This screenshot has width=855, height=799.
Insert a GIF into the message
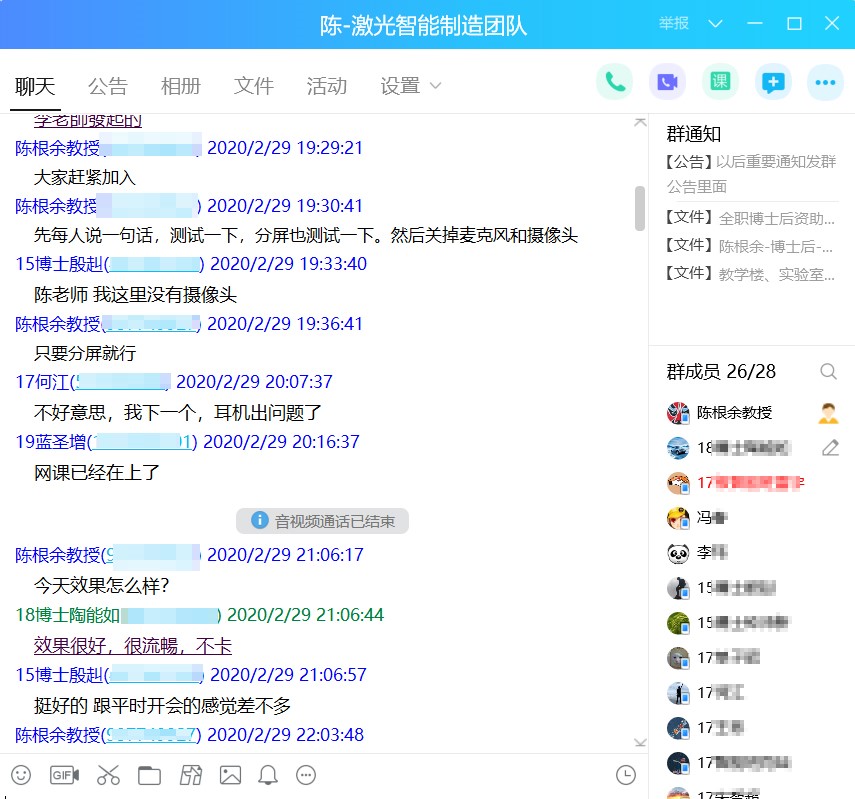64,775
